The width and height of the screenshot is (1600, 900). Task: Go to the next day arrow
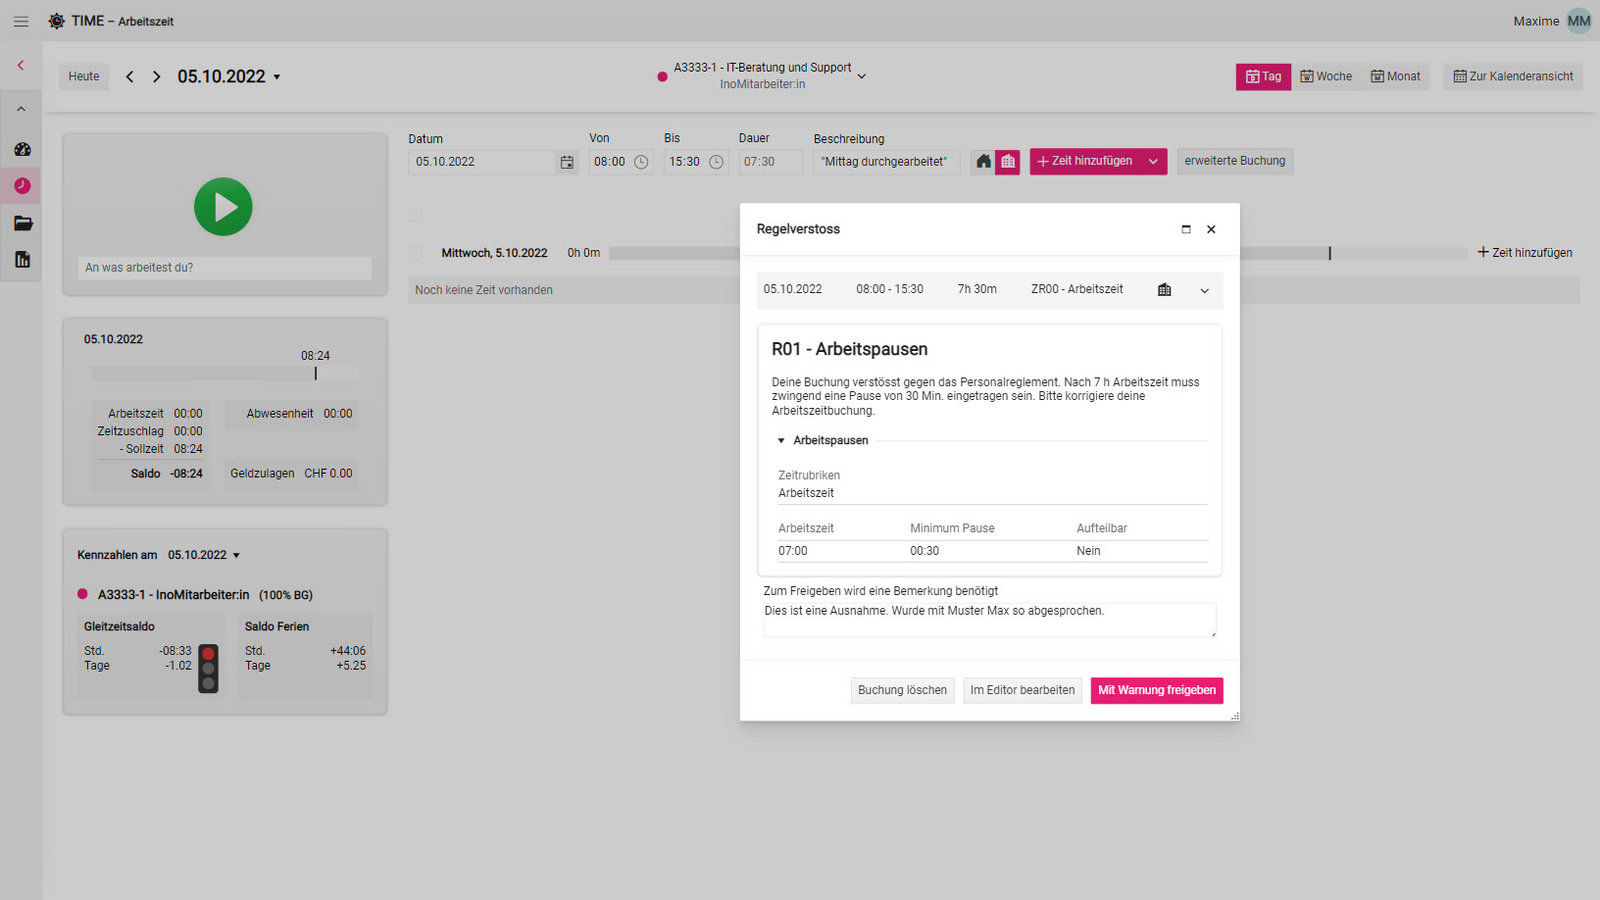[x=156, y=77]
